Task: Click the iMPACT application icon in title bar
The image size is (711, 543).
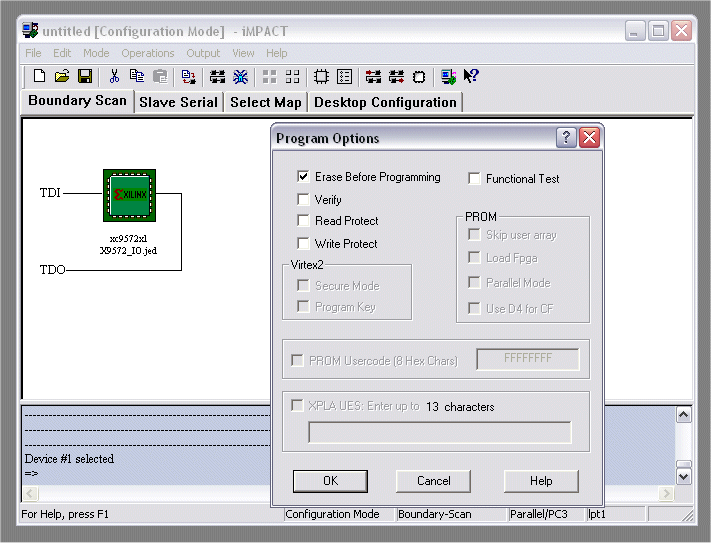Action: pyautogui.click(x=30, y=31)
